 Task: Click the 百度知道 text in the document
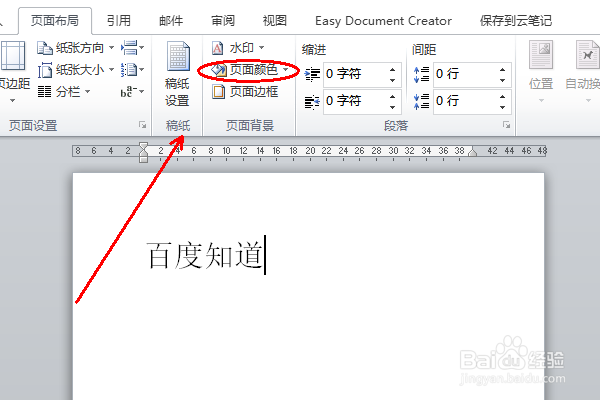click(205, 255)
